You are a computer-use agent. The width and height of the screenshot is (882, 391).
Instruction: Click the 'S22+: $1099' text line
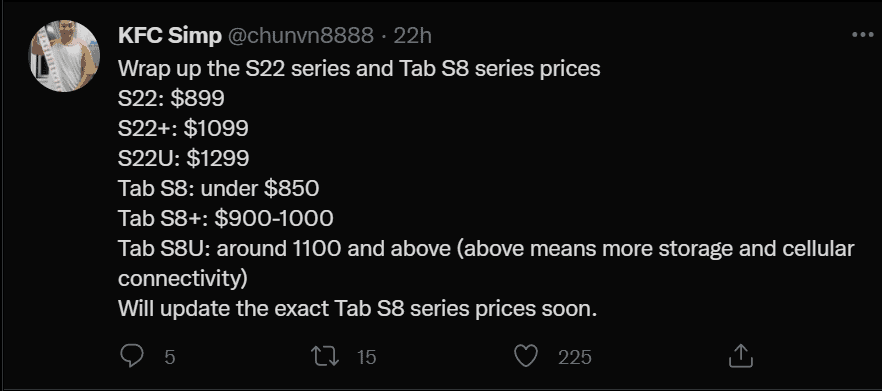tap(183, 128)
